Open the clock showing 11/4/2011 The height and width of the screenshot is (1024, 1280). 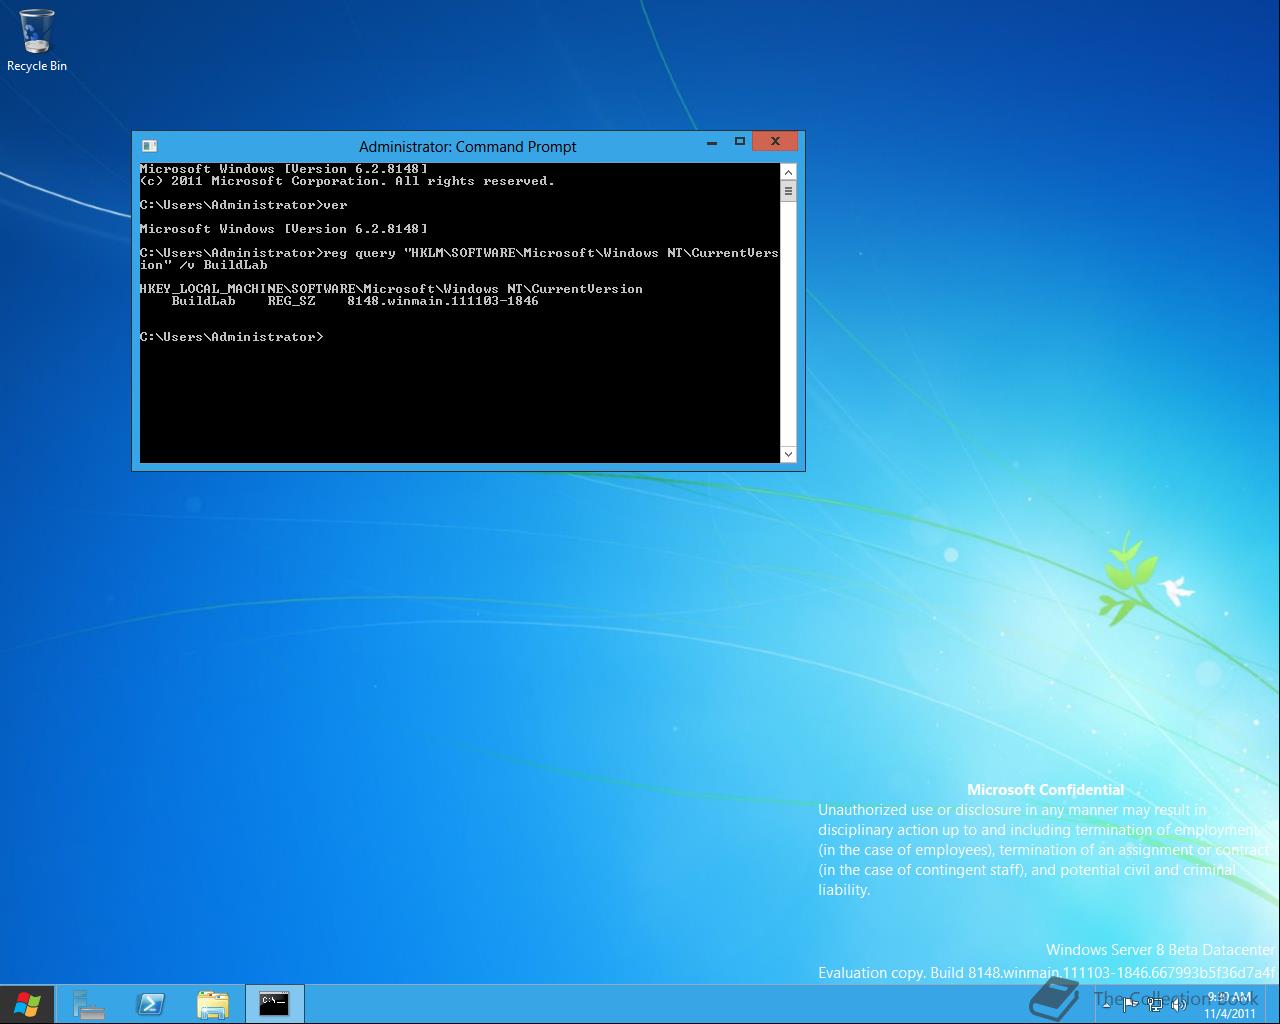pyautogui.click(x=1229, y=1005)
